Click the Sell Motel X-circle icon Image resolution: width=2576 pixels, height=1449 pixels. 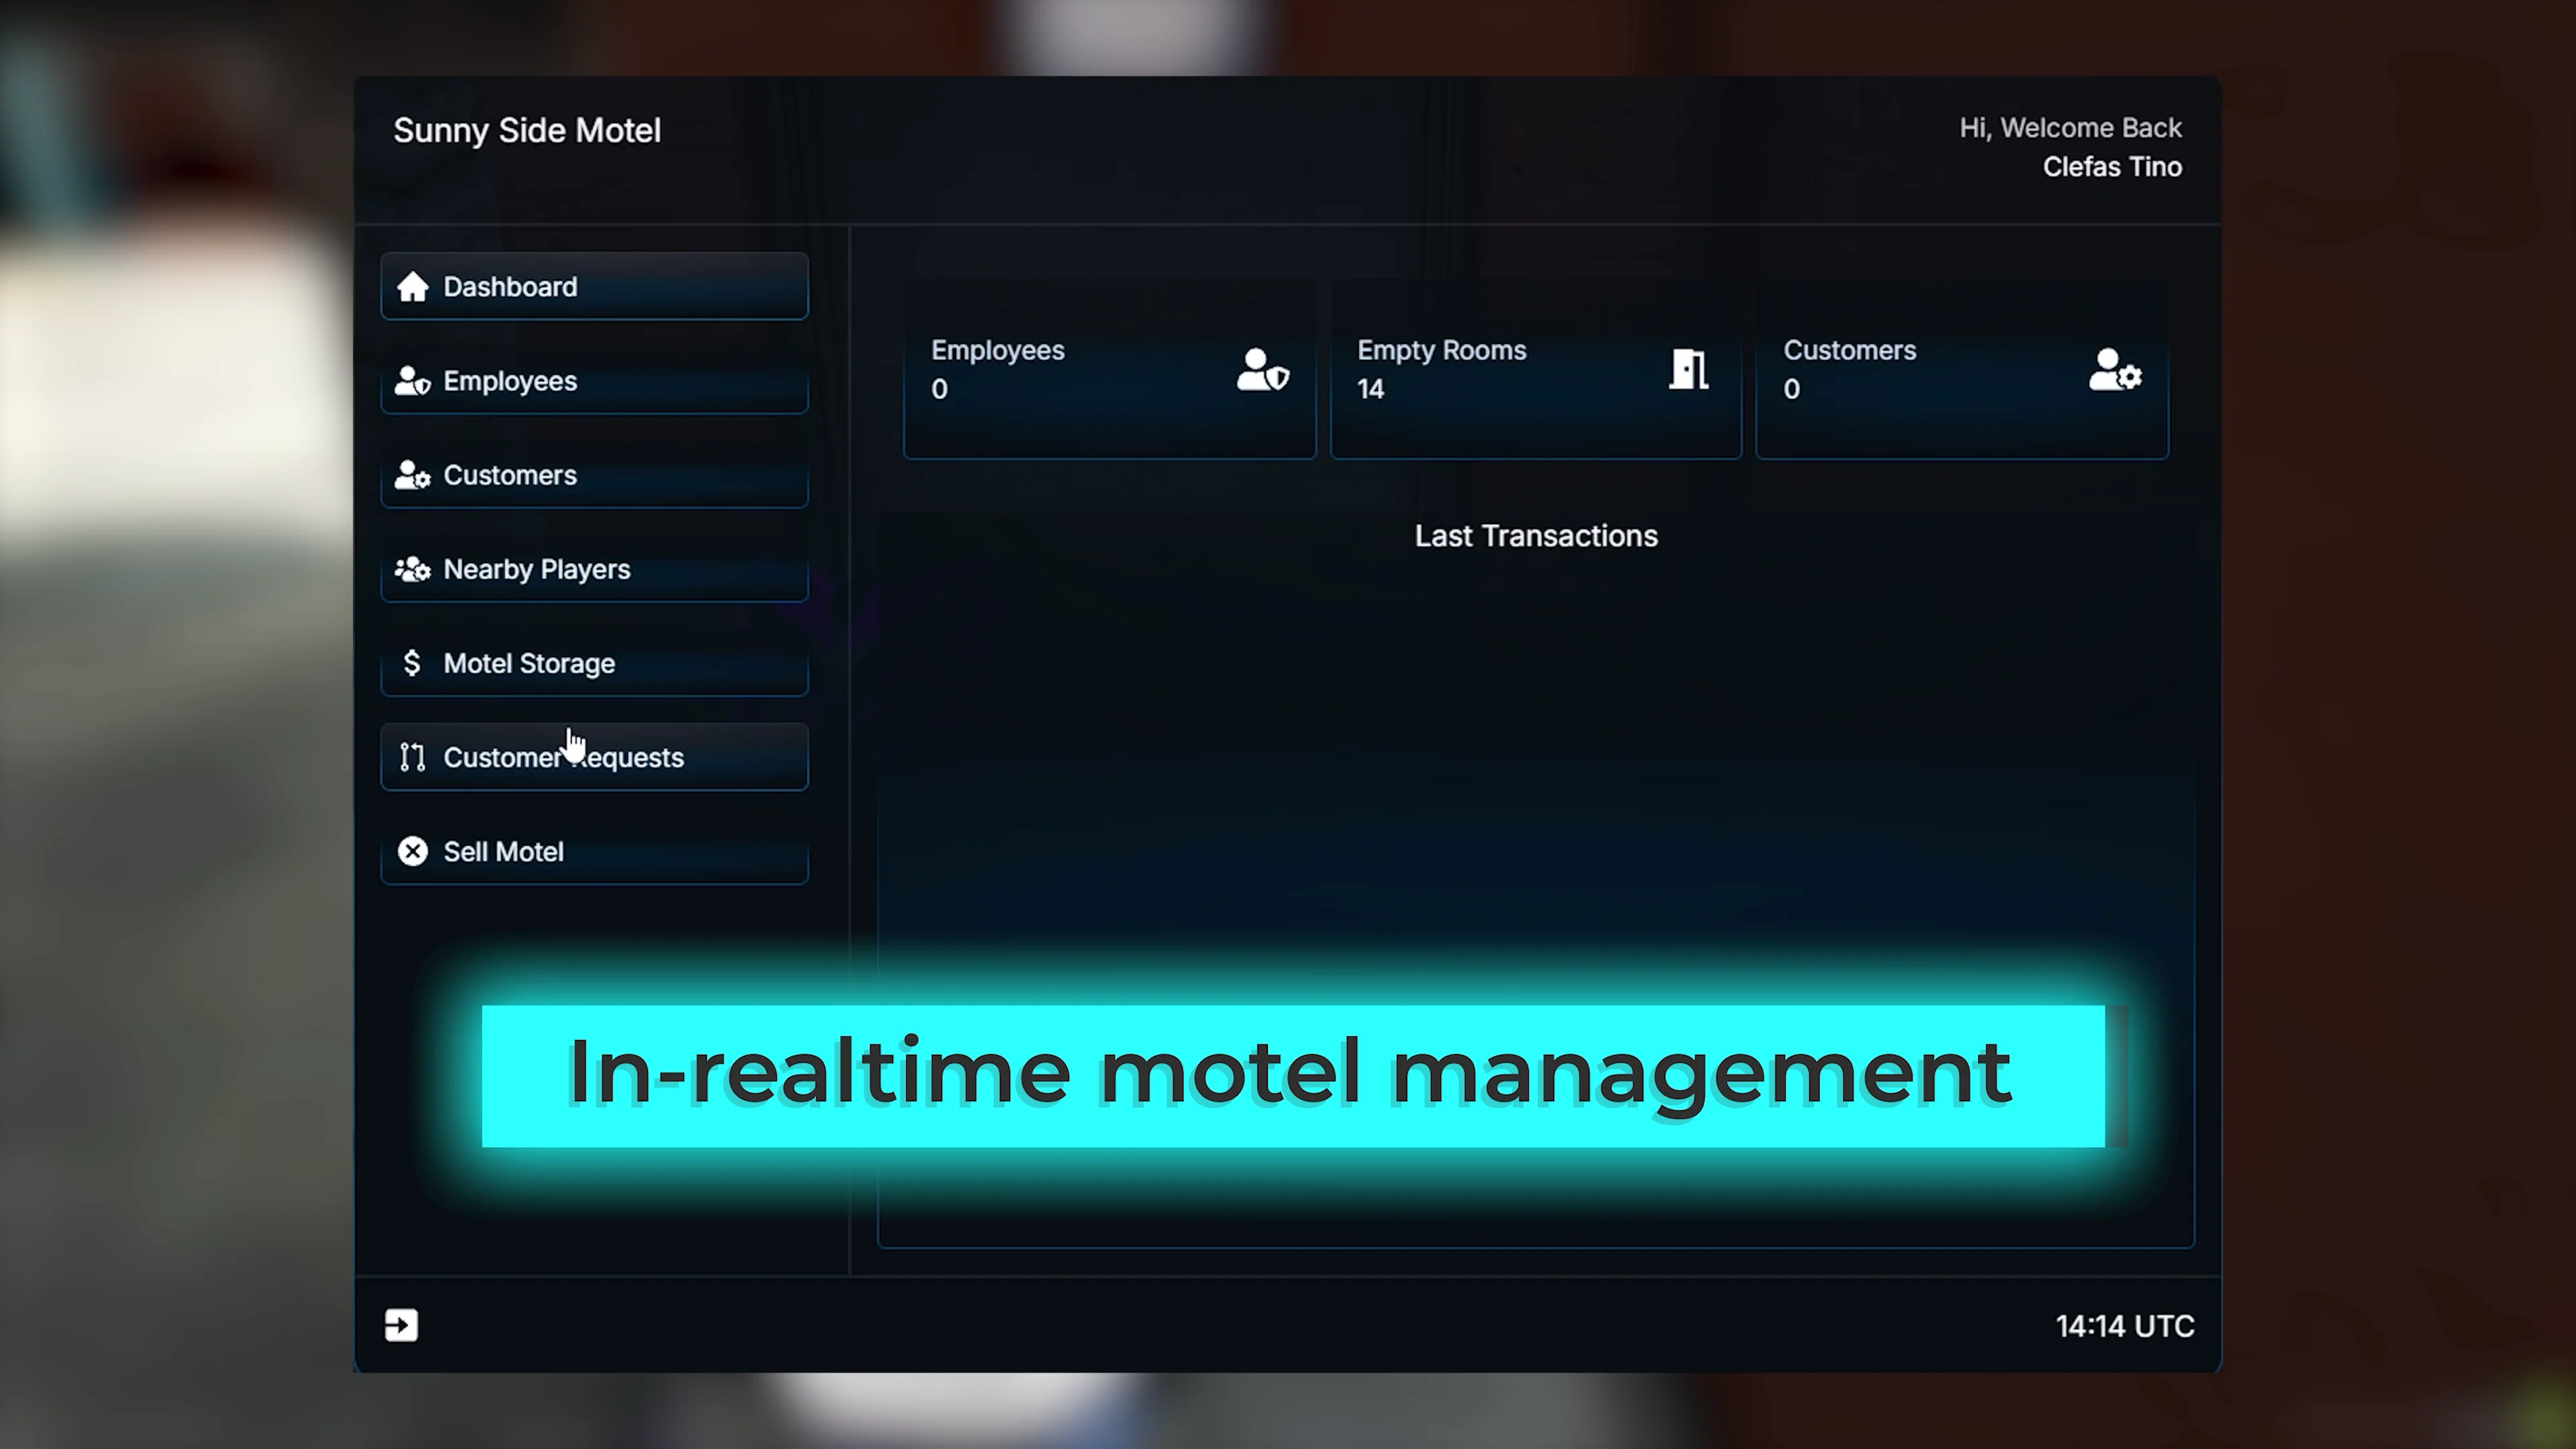[x=412, y=851]
